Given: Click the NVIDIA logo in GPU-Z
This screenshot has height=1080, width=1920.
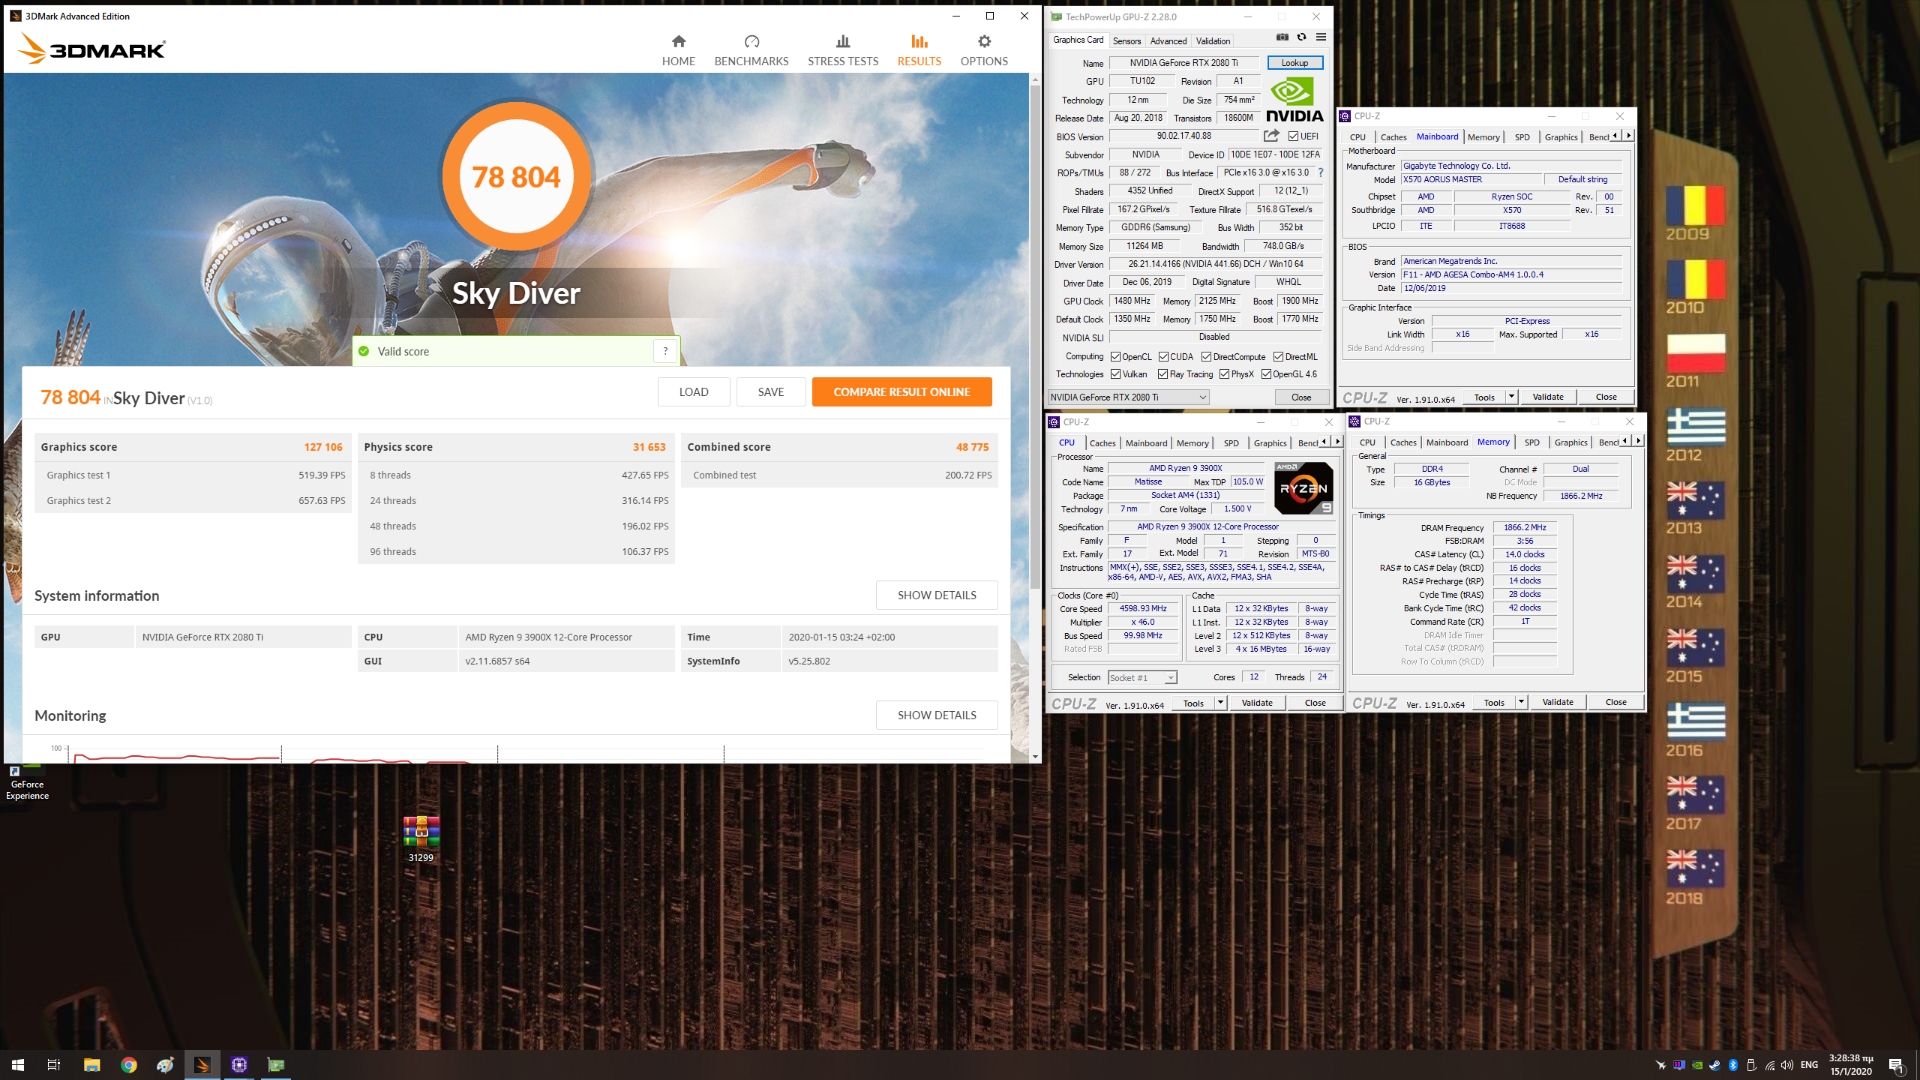Looking at the screenshot, I should [1294, 101].
